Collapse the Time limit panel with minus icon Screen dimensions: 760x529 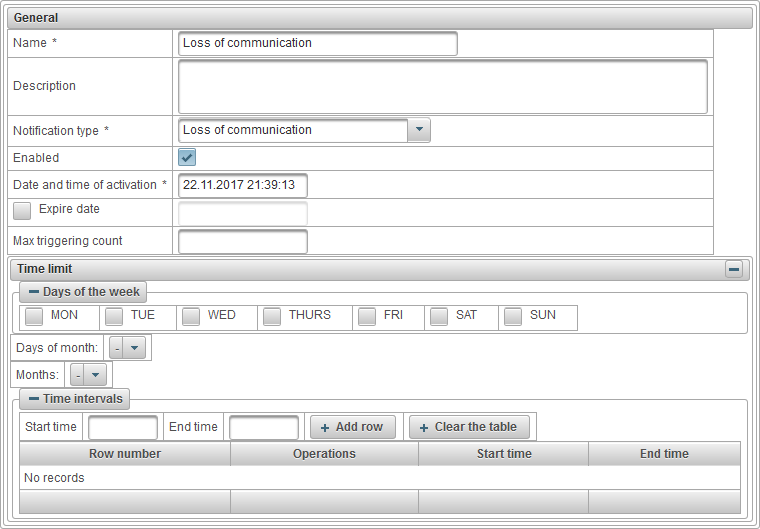tap(733, 269)
